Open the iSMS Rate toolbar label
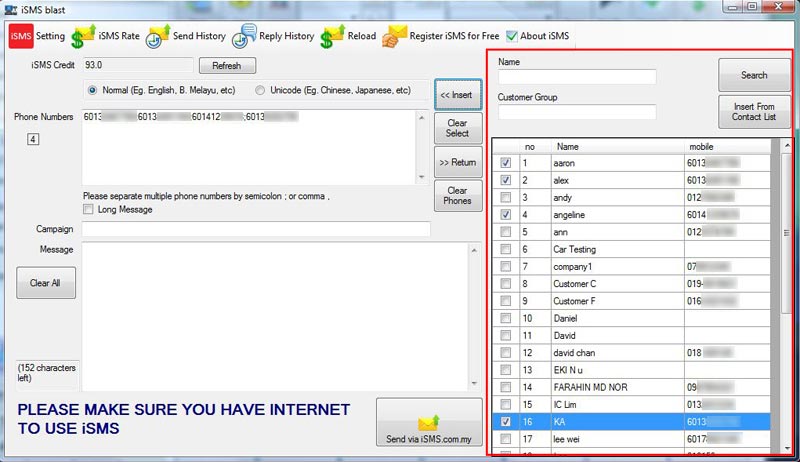The width and height of the screenshot is (800, 462). click(x=119, y=36)
